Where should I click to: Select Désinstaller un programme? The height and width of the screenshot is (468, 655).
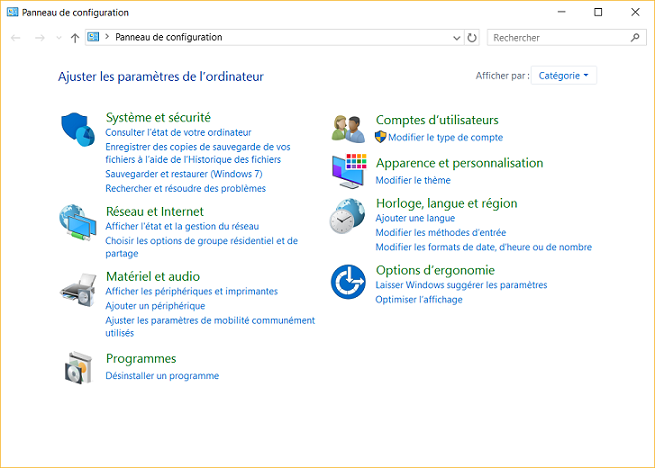[x=162, y=376]
